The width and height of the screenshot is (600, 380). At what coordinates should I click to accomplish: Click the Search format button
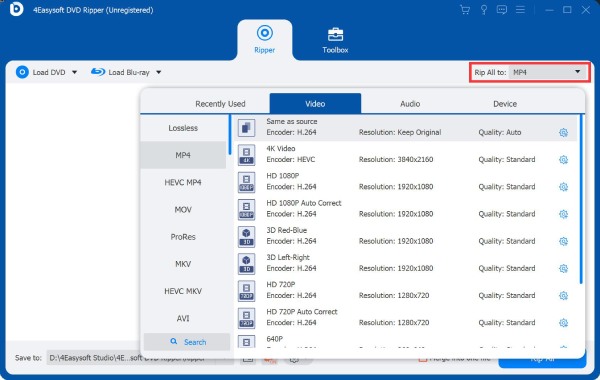(187, 342)
